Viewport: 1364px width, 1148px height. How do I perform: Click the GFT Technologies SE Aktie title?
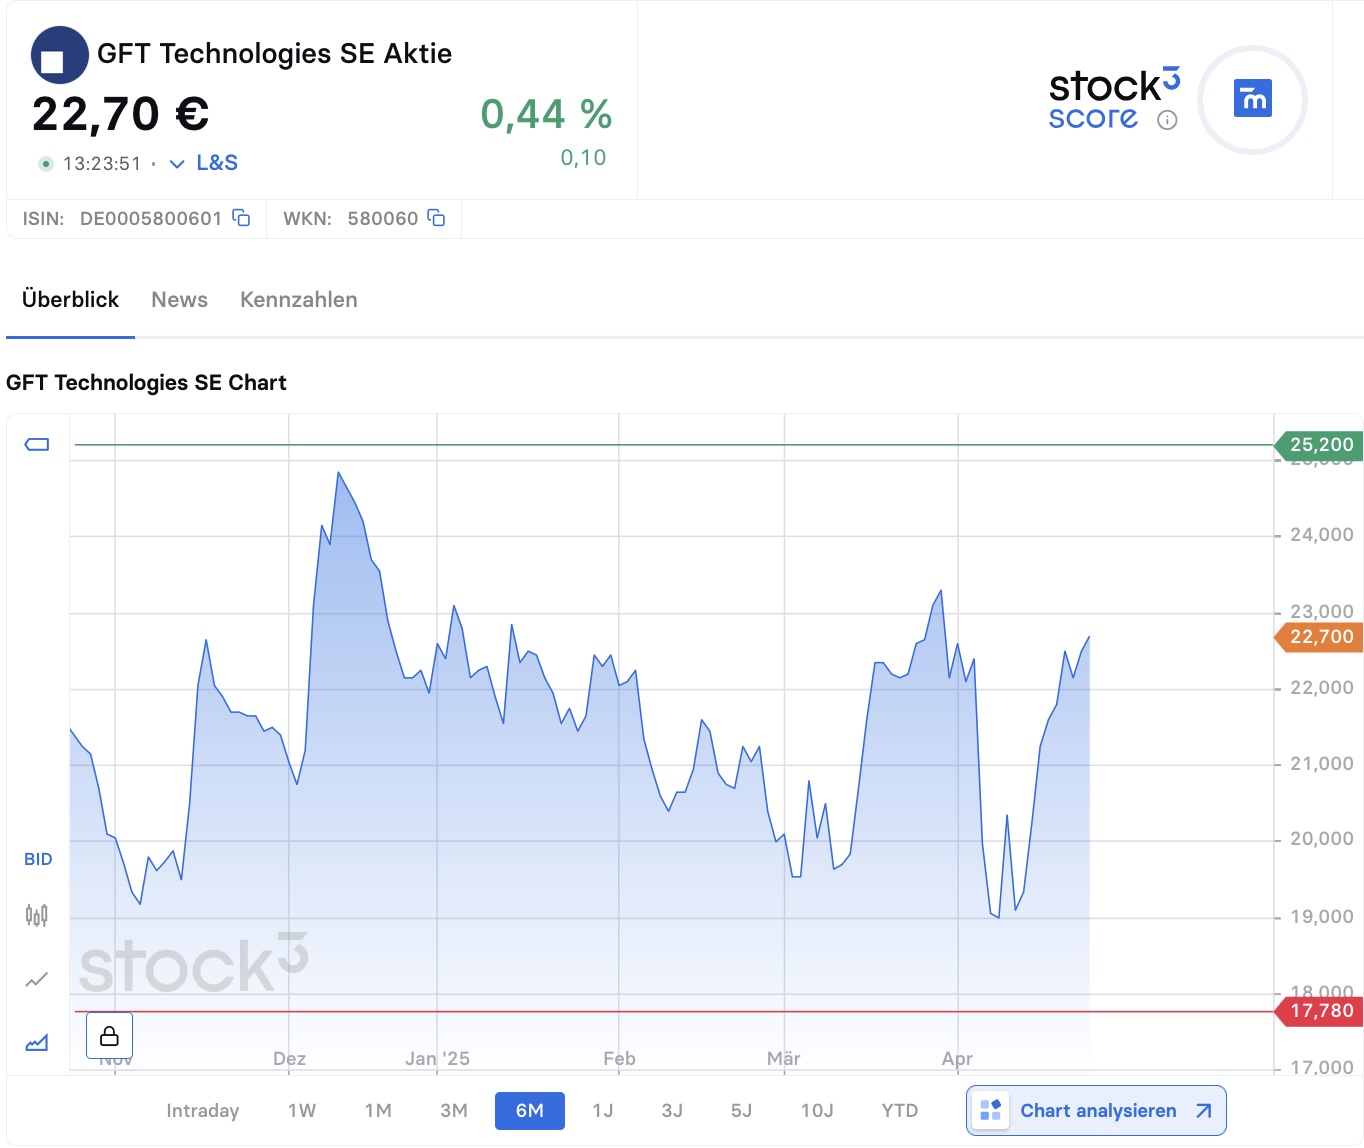click(274, 54)
